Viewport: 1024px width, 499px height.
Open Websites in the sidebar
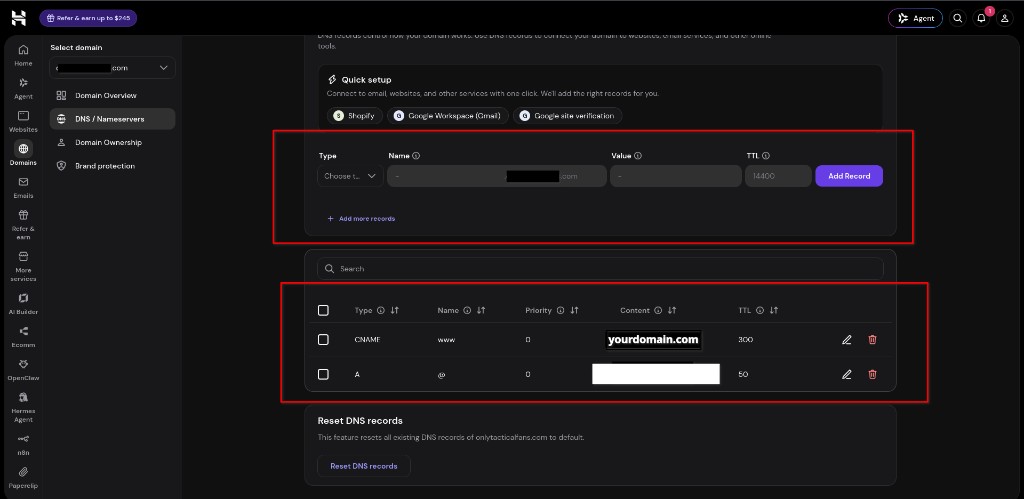point(23,121)
